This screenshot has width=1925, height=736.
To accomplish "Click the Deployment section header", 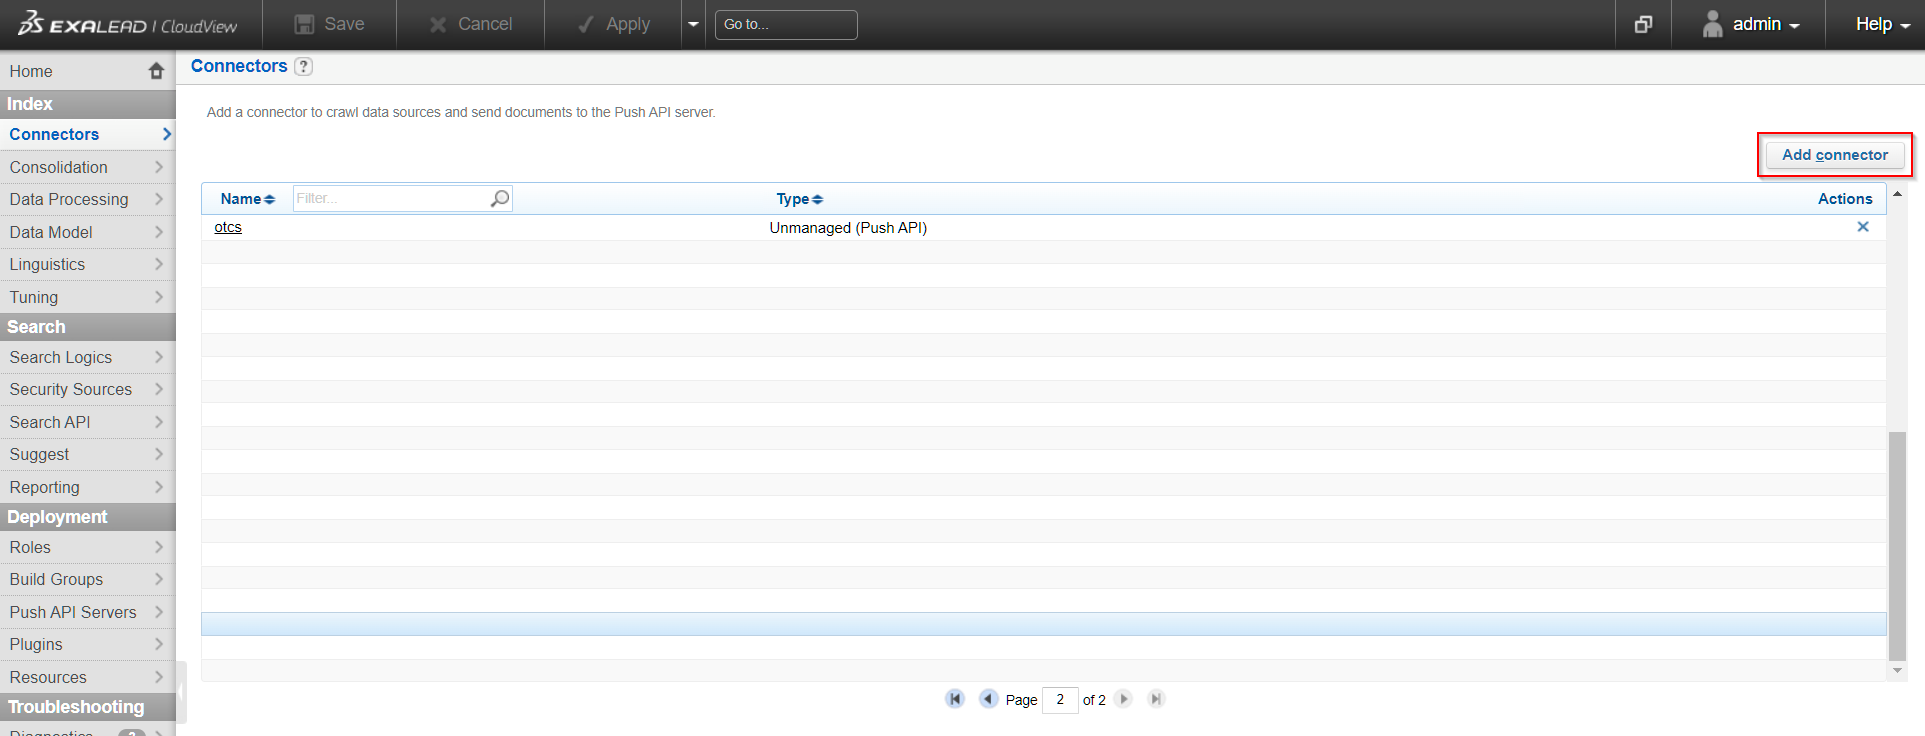I will tap(88, 517).
